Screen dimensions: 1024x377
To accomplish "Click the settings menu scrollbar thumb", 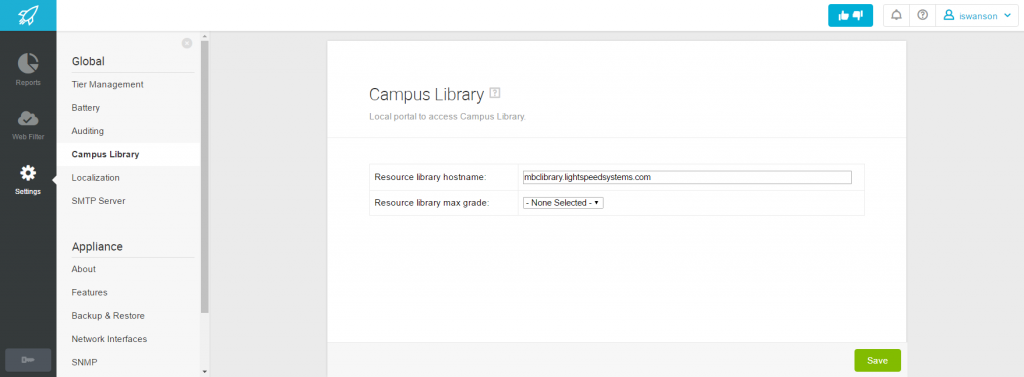I will point(205,176).
